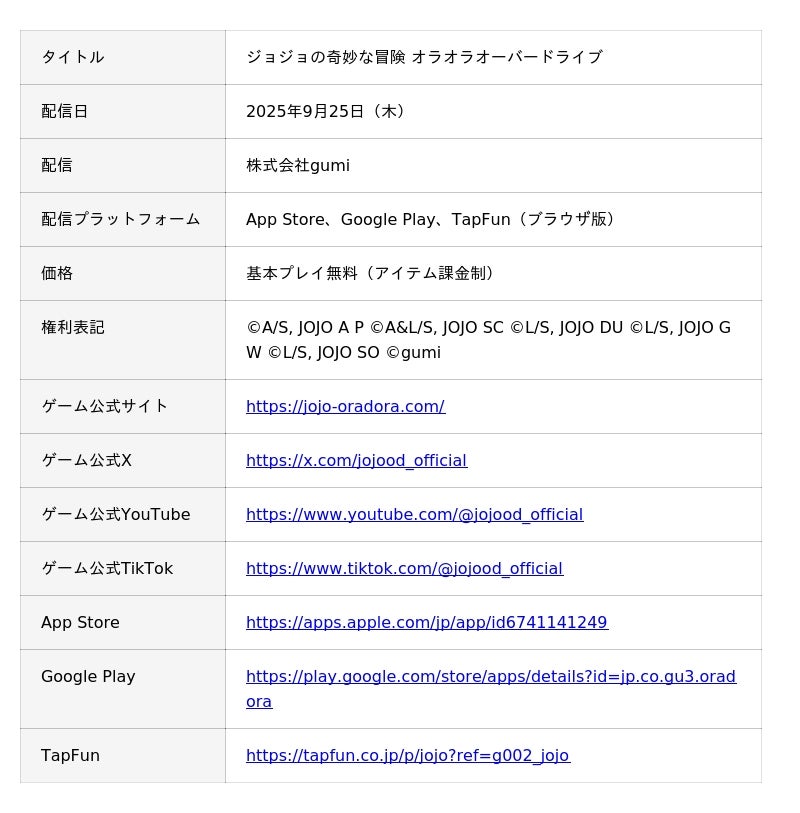800x813 pixels.
Task: Click the ゲーム公式YouTube row header
Action: click(116, 514)
